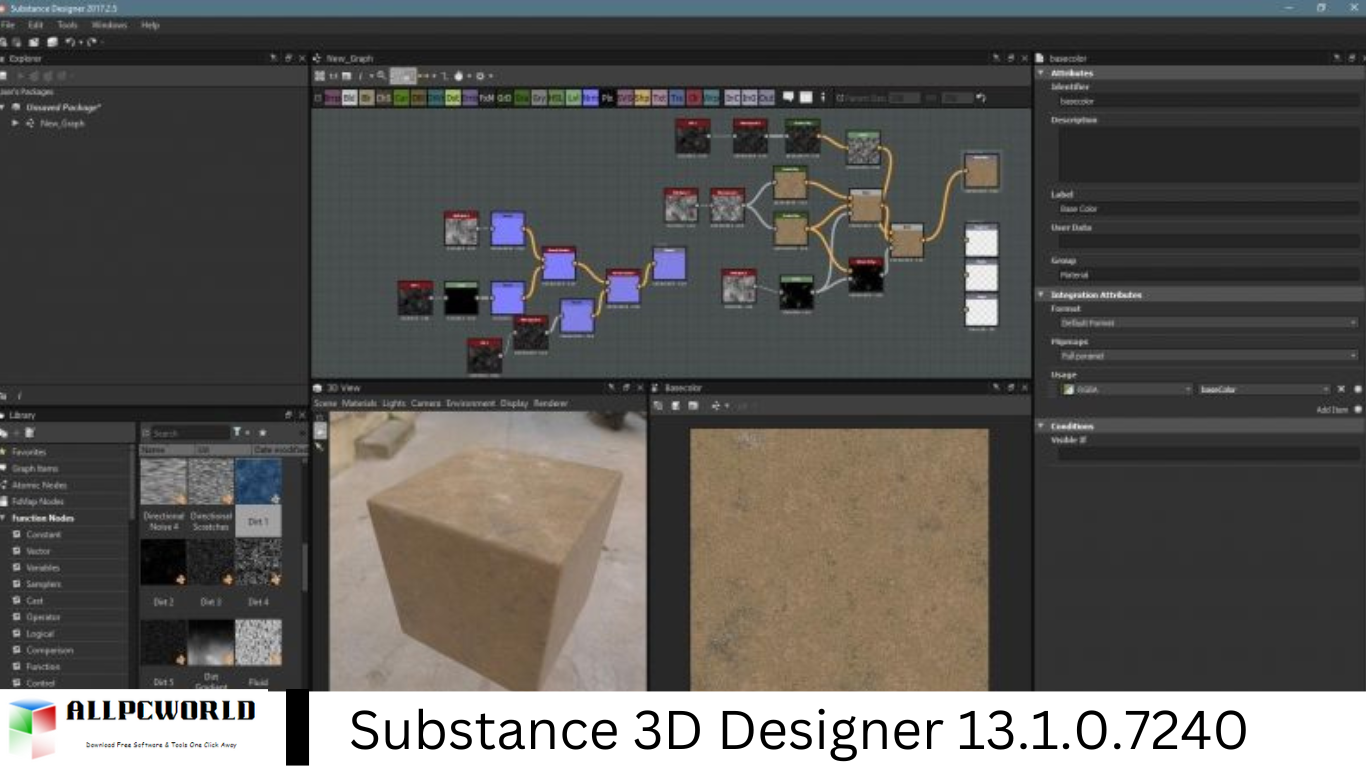Open the Renderer menu in 3D View
This screenshot has height=768, width=1366.
tap(550, 403)
